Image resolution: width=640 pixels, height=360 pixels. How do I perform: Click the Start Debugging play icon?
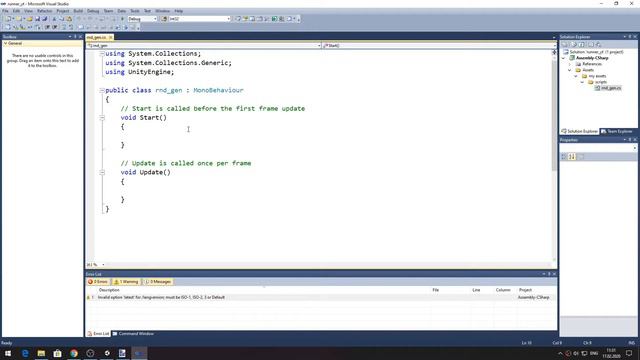point(122,19)
